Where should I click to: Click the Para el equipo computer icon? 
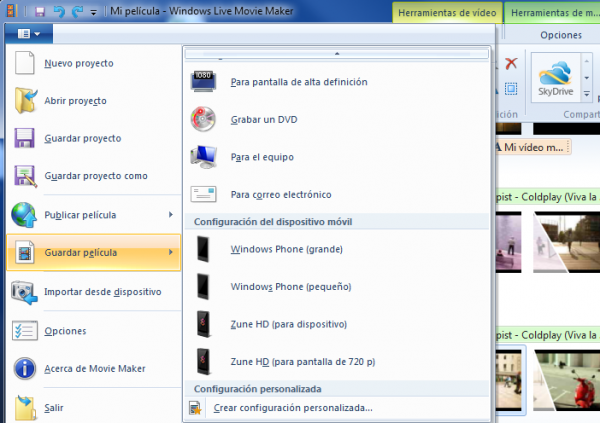pyautogui.click(x=204, y=157)
